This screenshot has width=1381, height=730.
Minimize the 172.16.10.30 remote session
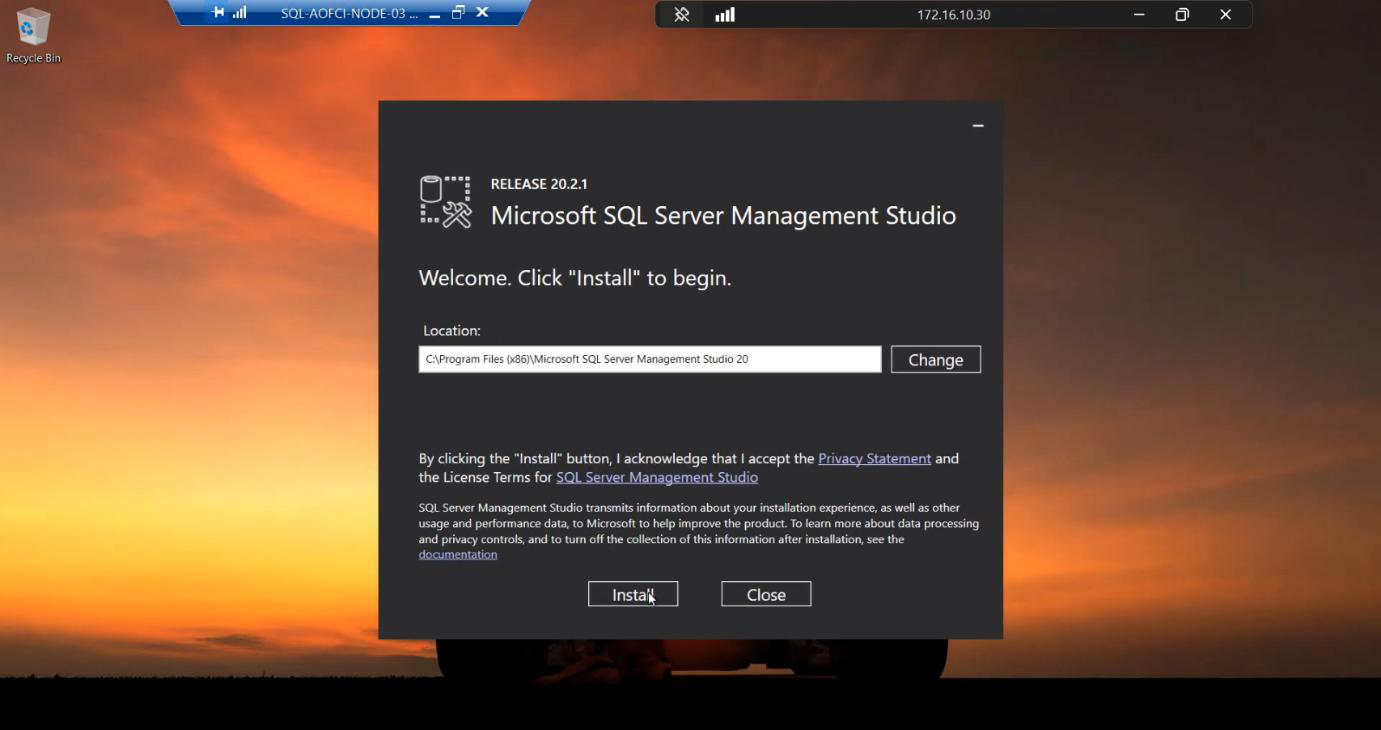pos(1139,14)
